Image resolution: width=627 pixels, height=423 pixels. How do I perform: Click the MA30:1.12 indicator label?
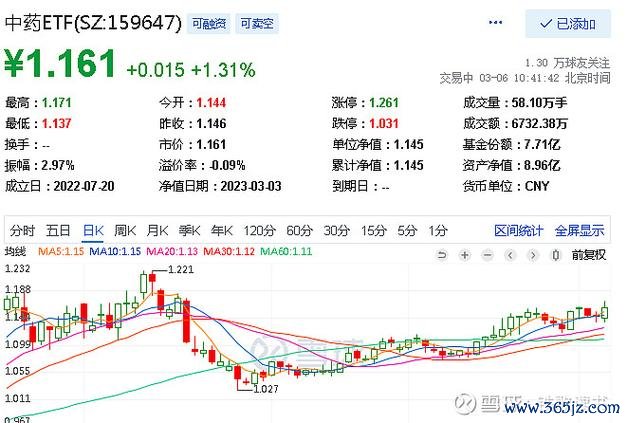(229, 251)
